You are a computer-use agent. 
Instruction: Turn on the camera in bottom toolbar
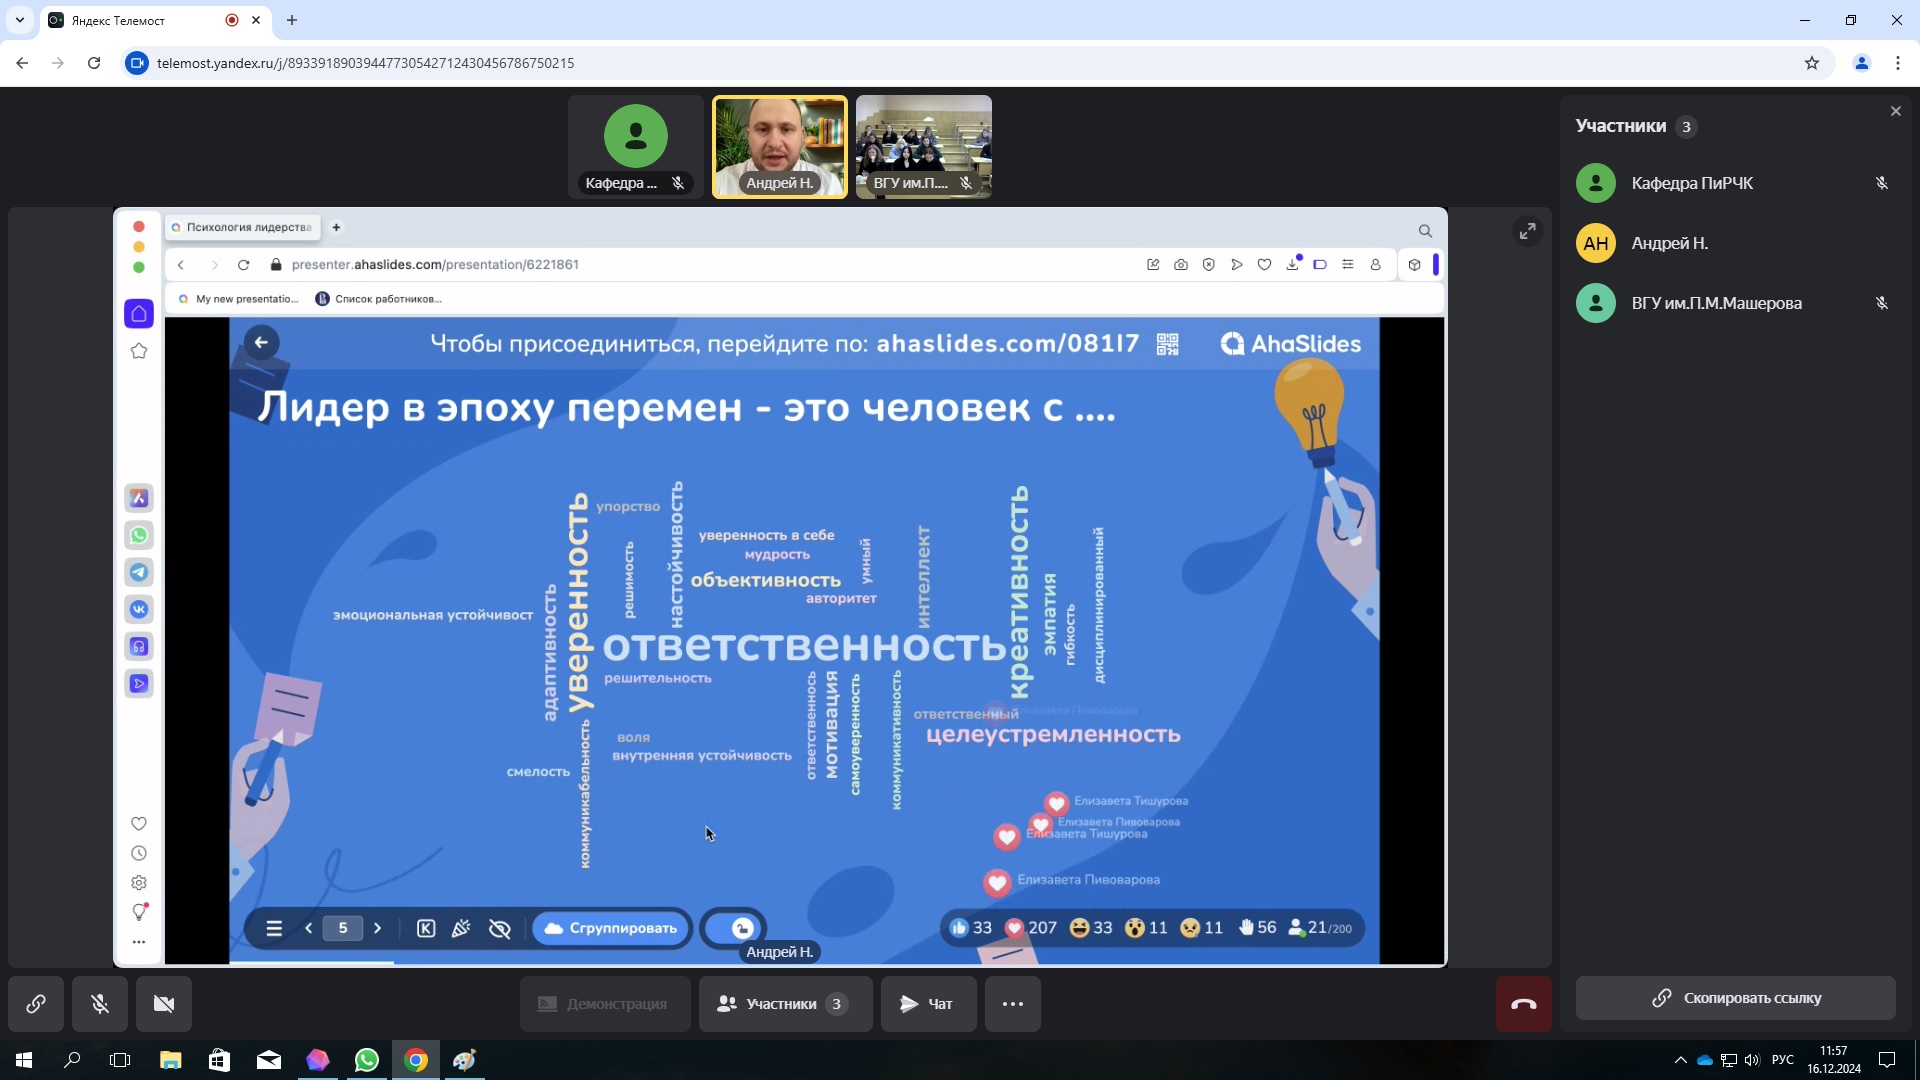164,1004
